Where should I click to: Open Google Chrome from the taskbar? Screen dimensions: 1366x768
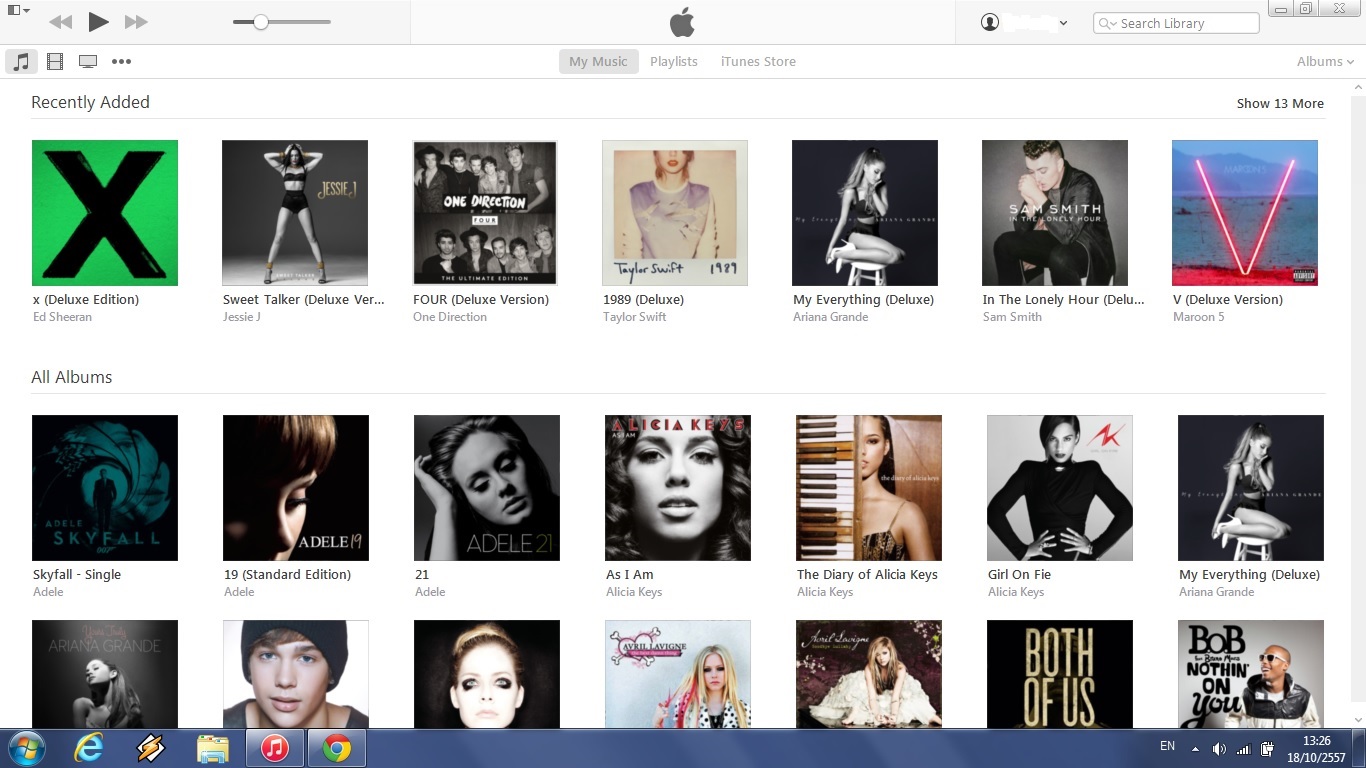[337, 748]
